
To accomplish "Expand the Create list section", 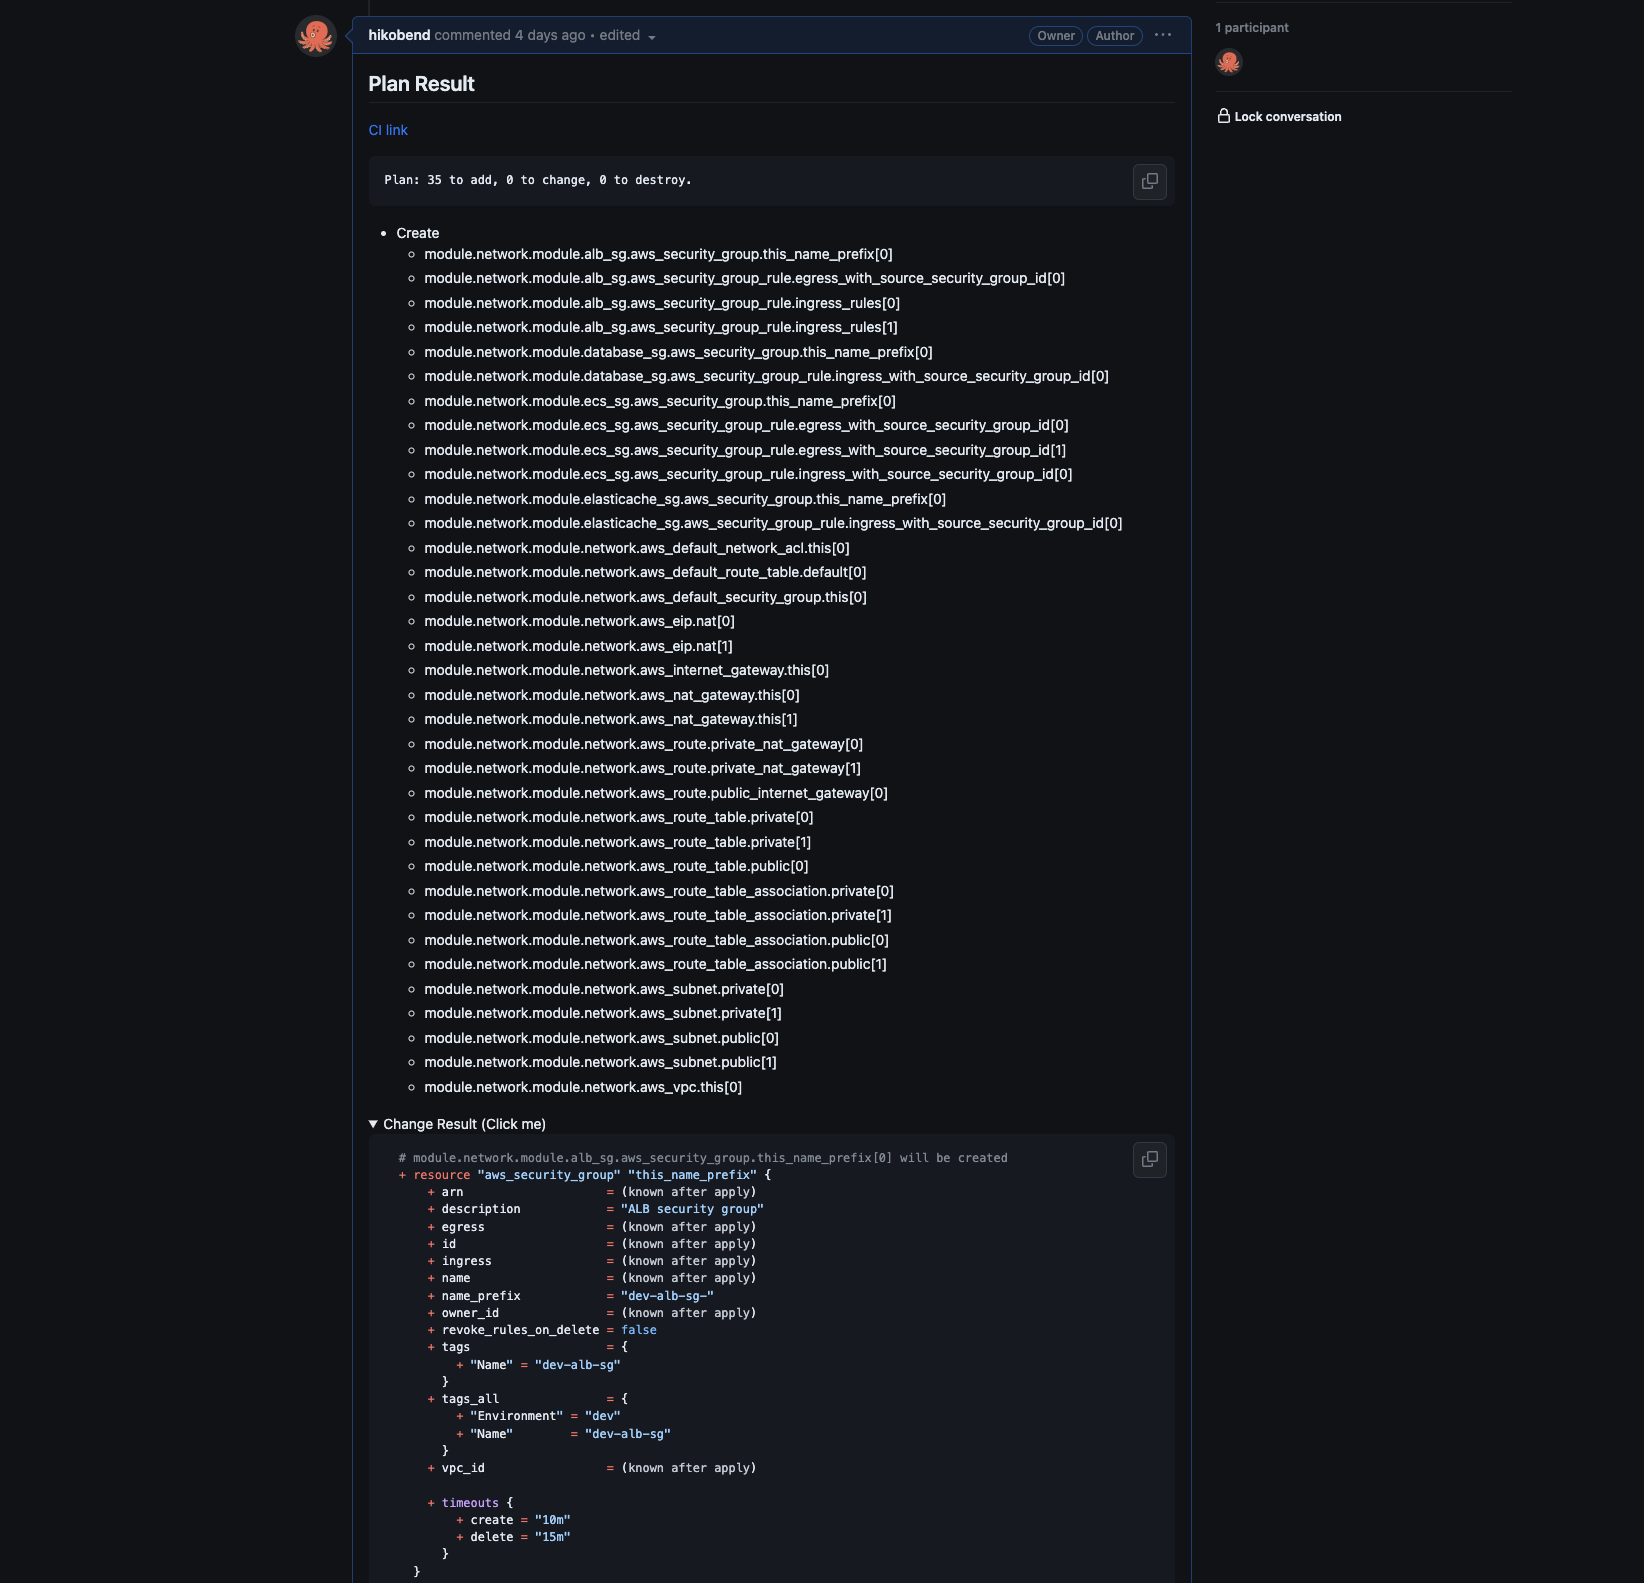I will click(417, 233).
